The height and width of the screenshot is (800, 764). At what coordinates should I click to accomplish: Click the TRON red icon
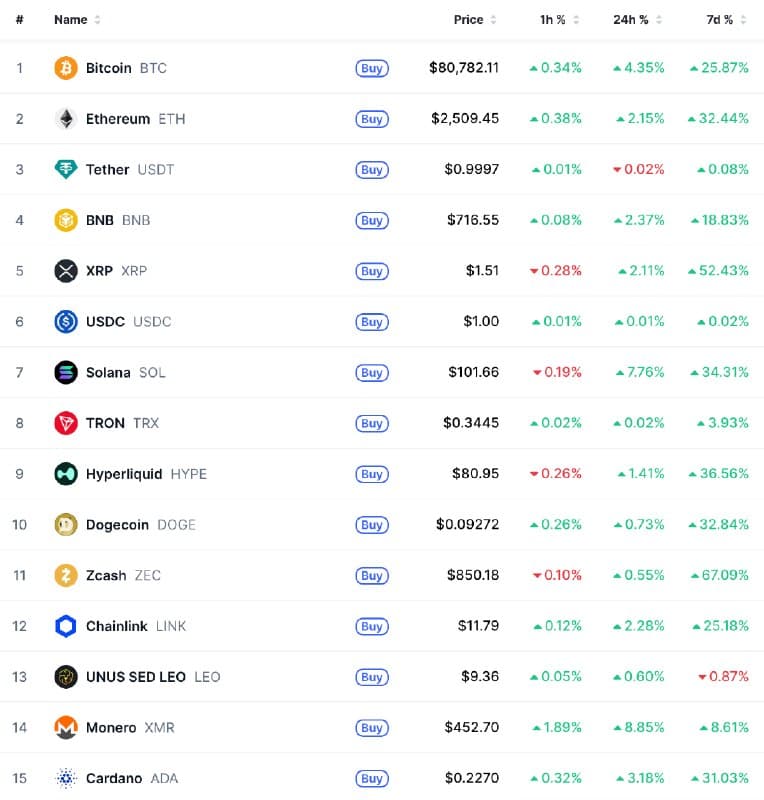[66, 423]
